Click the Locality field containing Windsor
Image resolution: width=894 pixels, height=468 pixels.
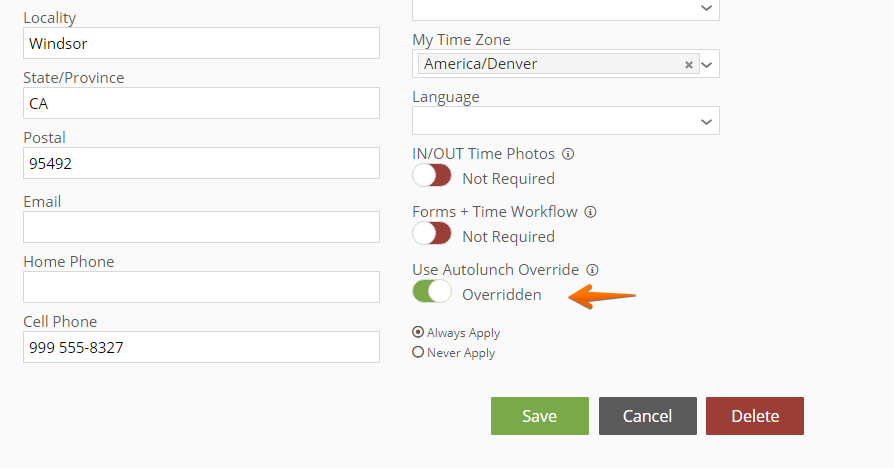(x=201, y=43)
